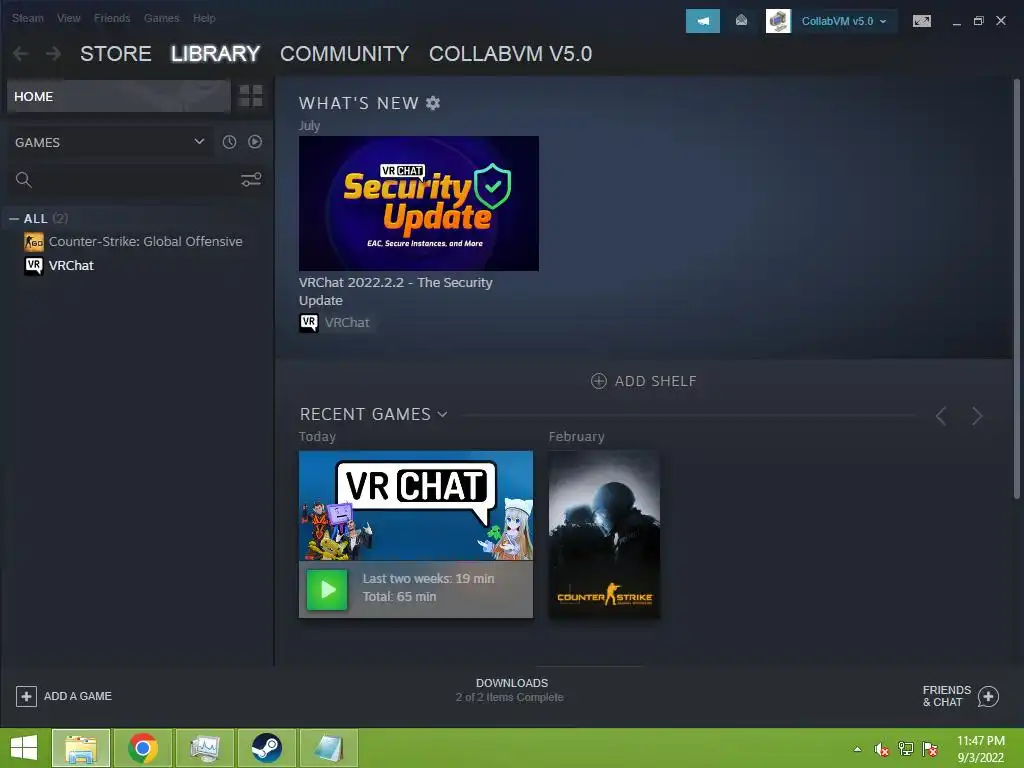The width and height of the screenshot is (1024, 768).
Task: Open the Steam menu
Action: 27,18
